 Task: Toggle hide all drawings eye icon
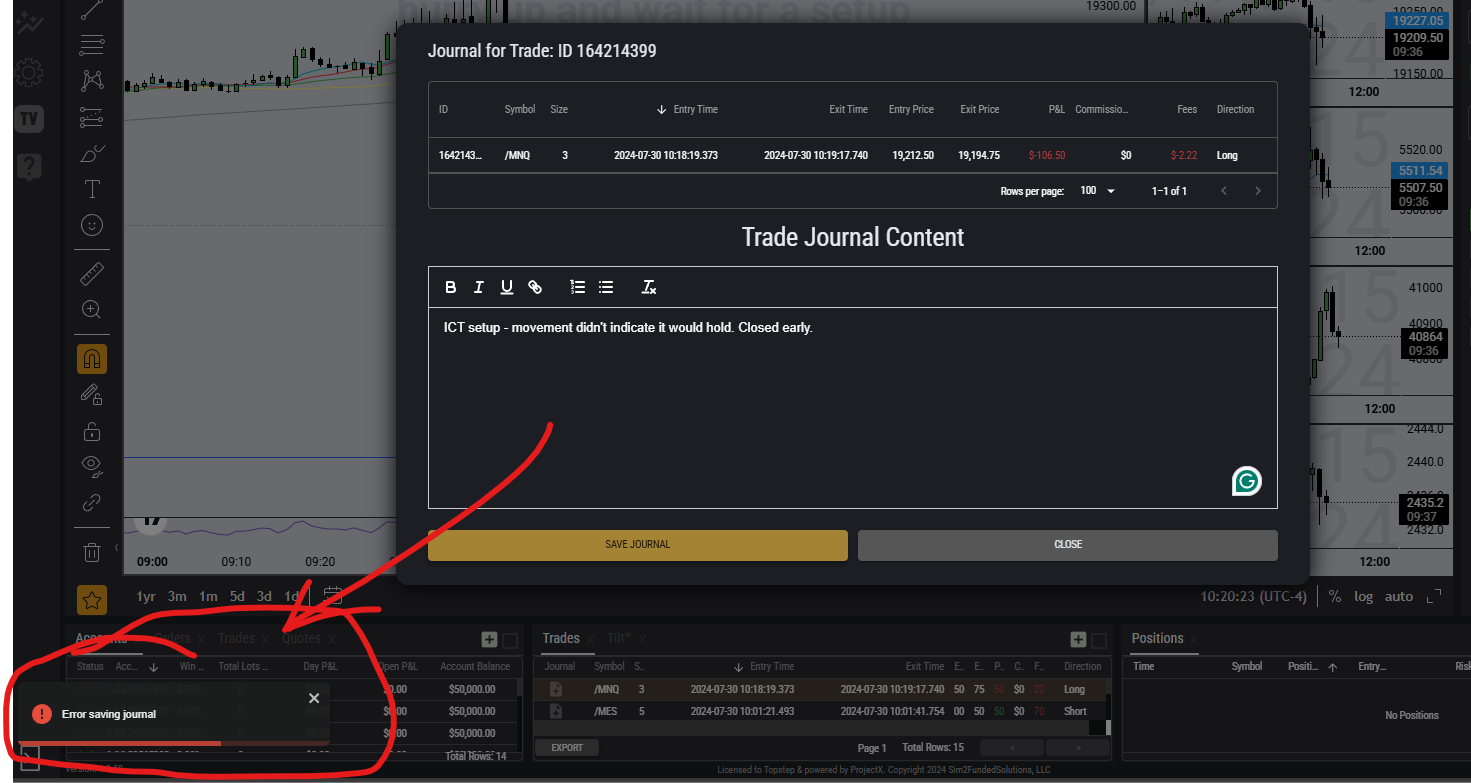pyautogui.click(x=91, y=464)
